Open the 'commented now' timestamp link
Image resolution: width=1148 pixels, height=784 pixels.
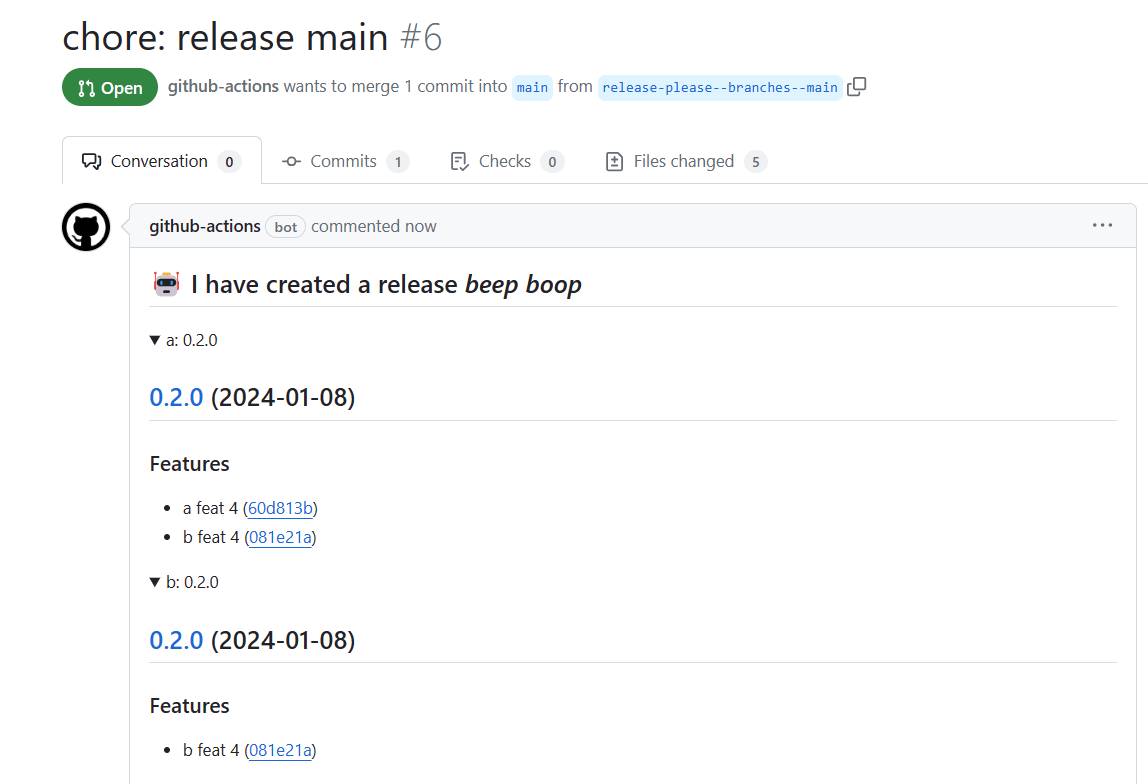(373, 226)
